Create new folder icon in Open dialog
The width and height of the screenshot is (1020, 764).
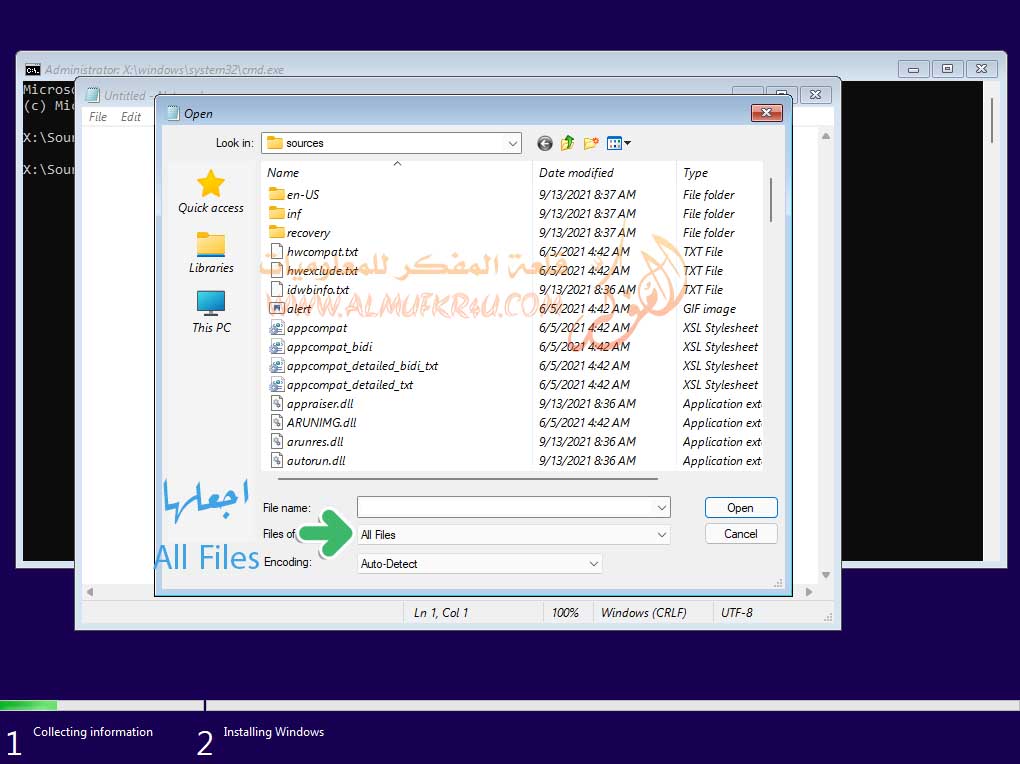(x=591, y=143)
